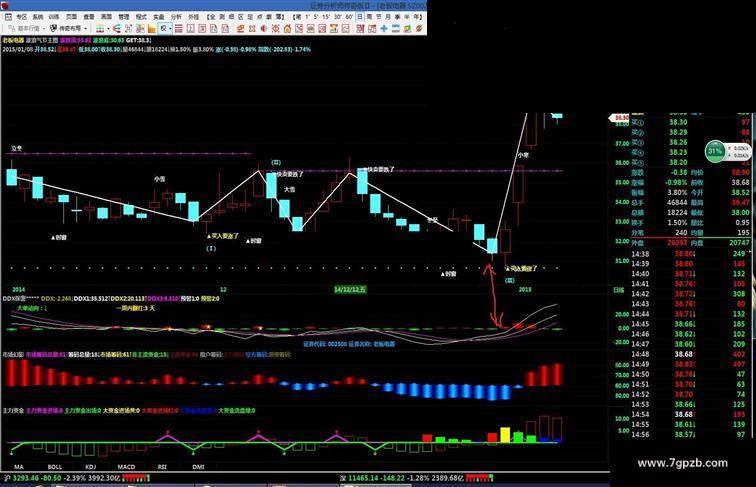This screenshot has width=756, height=487.
Task: Select the 年 yearly period button
Action: pyautogui.click(x=417, y=17)
